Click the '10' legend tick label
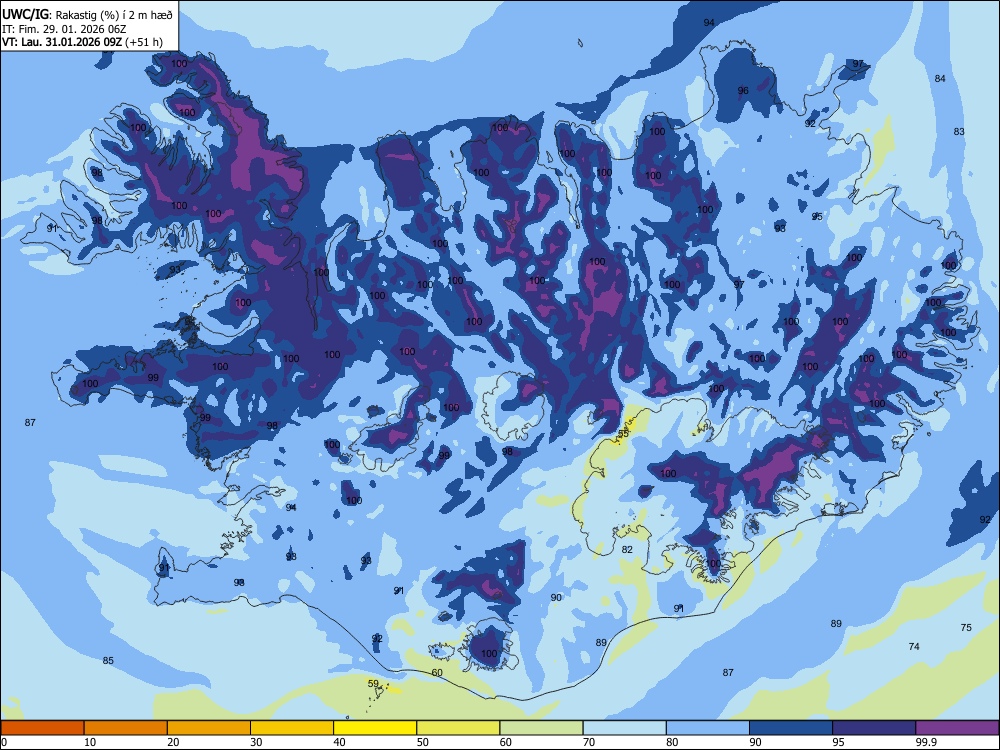Screen dimensions: 1000x750 tap(90, 742)
